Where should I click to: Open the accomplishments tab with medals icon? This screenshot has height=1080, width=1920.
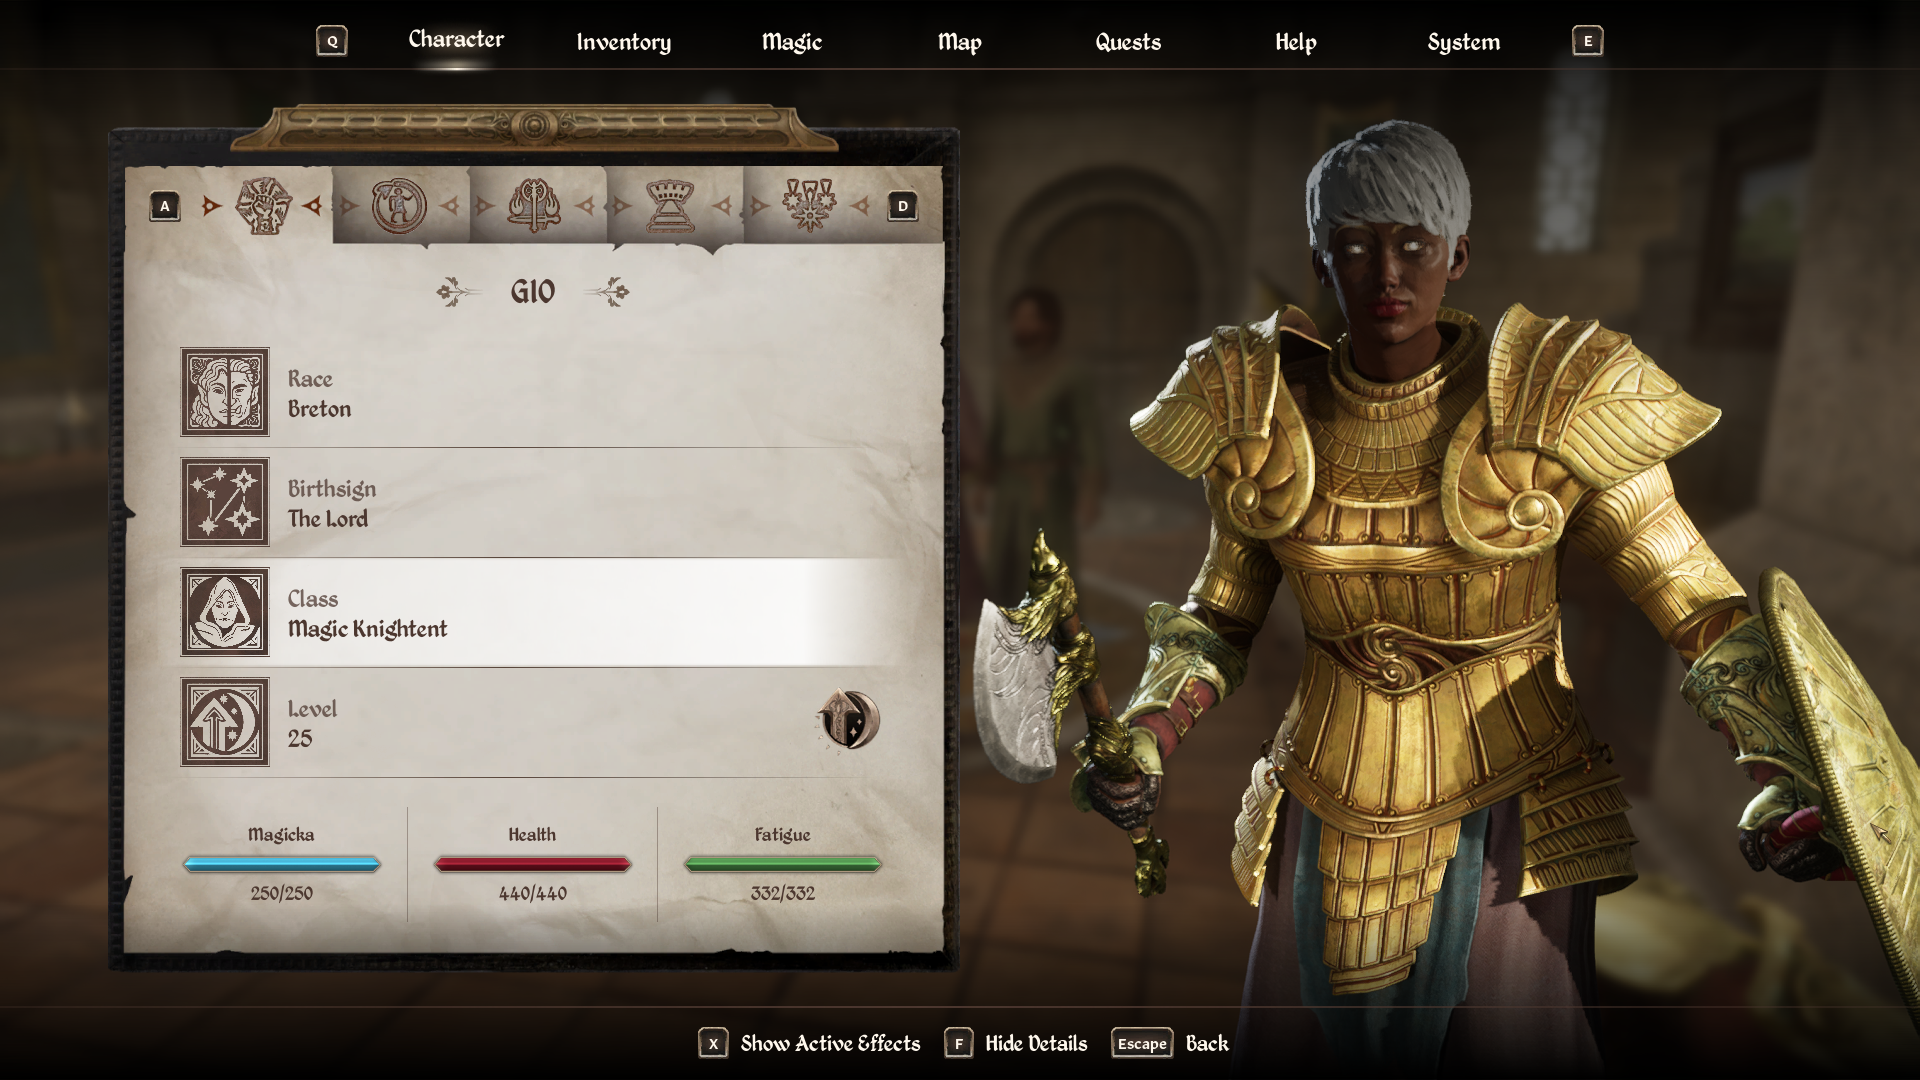[x=809, y=205]
